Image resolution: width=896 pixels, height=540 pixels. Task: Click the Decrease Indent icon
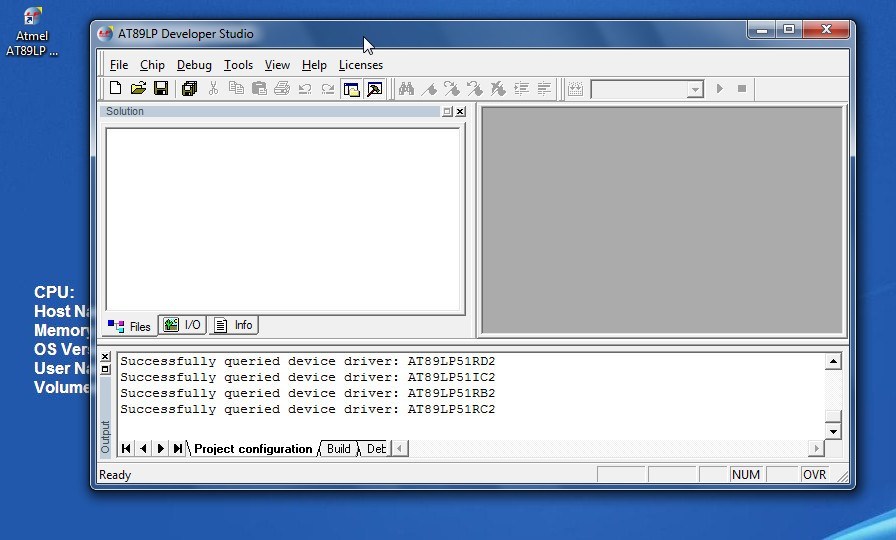coord(544,89)
